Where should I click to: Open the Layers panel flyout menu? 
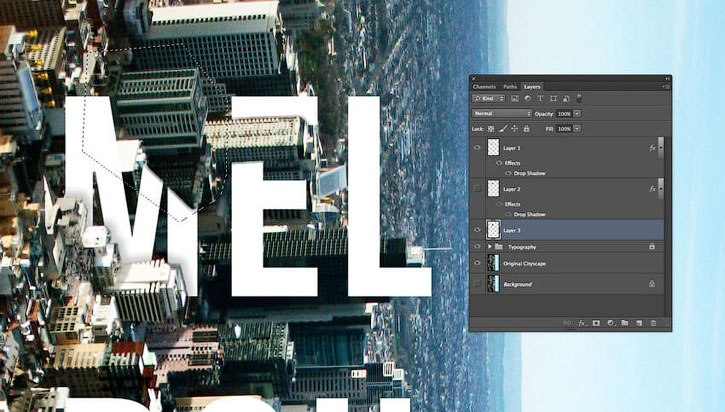(x=665, y=86)
